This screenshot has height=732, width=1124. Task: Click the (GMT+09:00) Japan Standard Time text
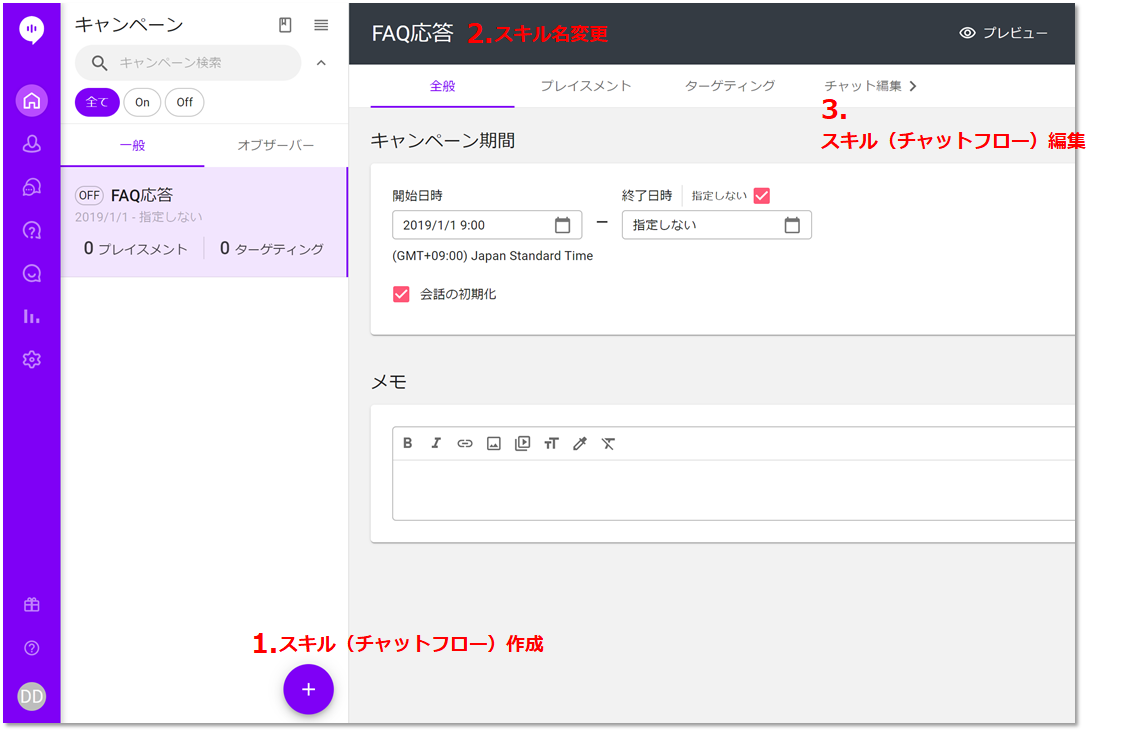[x=492, y=256]
